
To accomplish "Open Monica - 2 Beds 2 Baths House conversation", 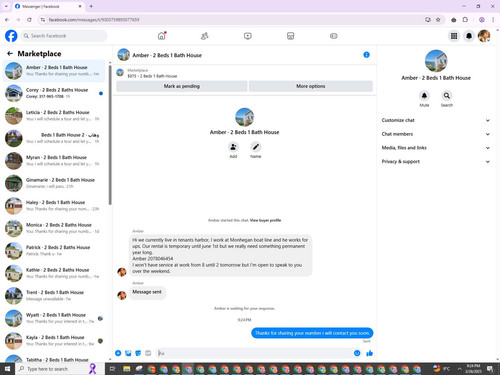I will [54, 228].
